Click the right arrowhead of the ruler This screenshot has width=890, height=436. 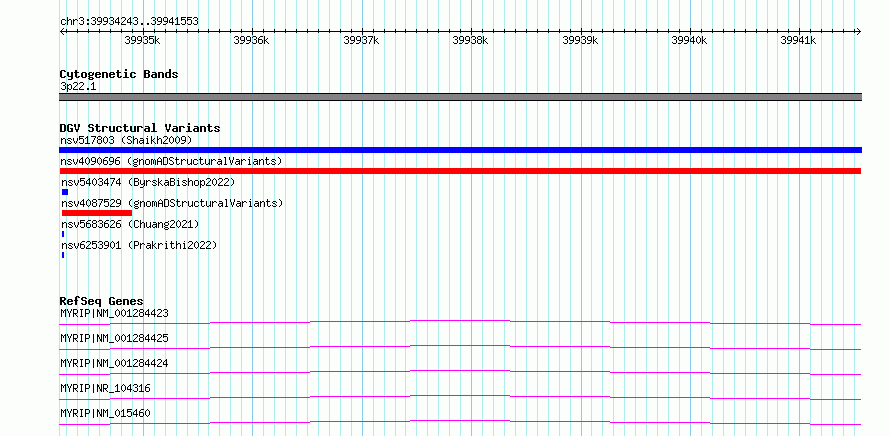tap(859, 31)
